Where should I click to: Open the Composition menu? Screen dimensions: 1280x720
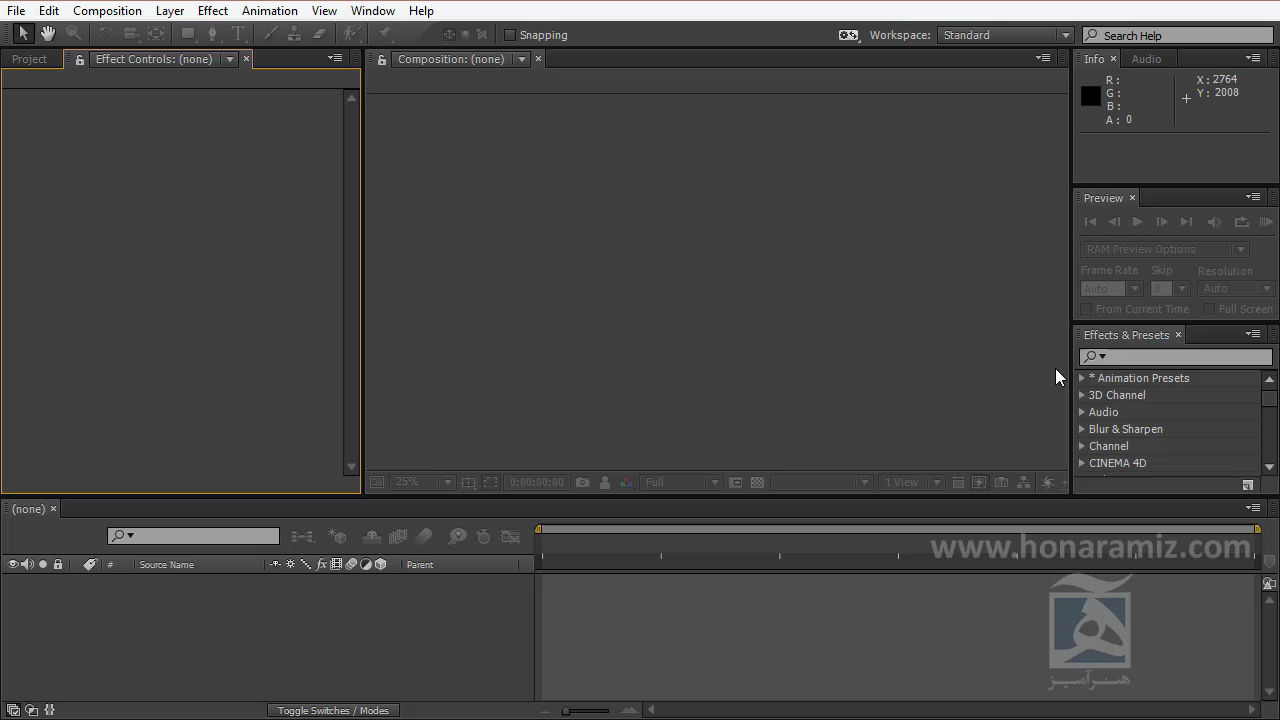(x=107, y=10)
